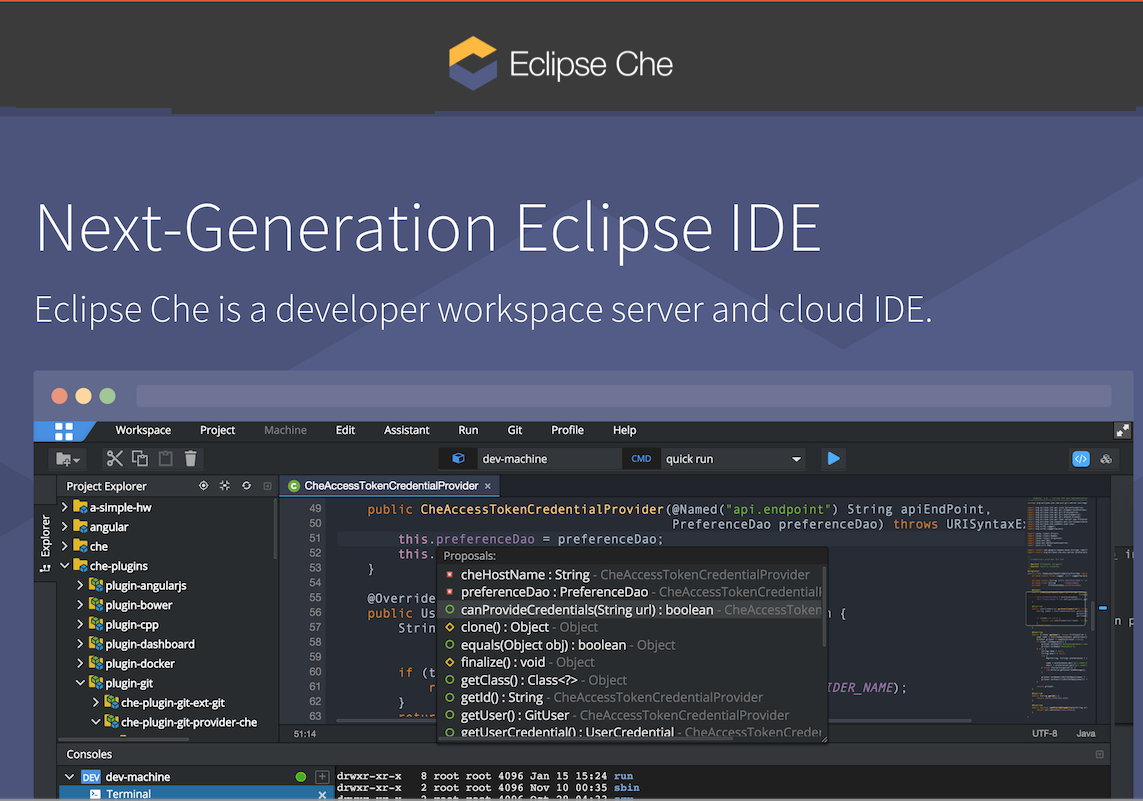Click the Copy icon in the toolbar
1143x801 pixels.
139,458
